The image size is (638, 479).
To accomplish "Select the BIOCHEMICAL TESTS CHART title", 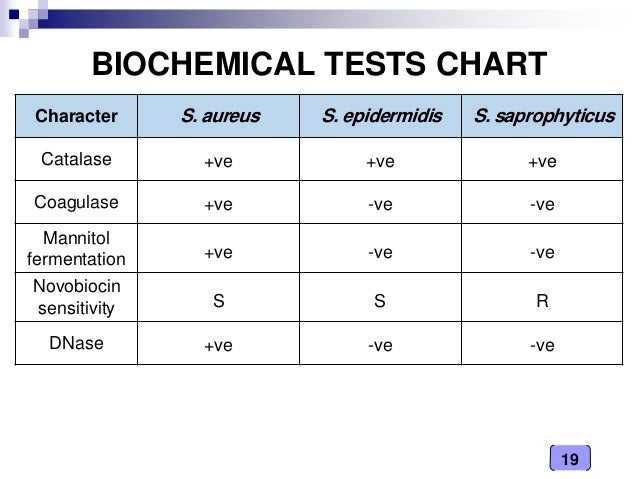I will [319, 64].
